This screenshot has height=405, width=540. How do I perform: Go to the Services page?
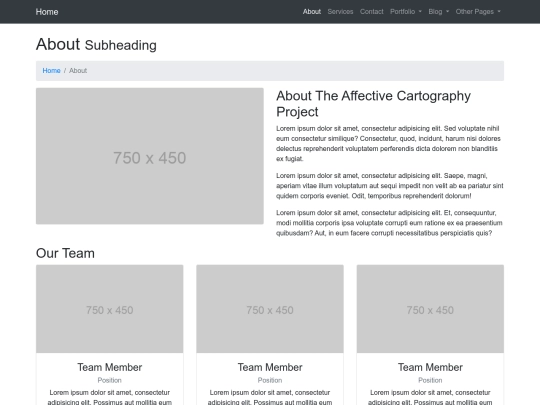click(x=340, y=12)
